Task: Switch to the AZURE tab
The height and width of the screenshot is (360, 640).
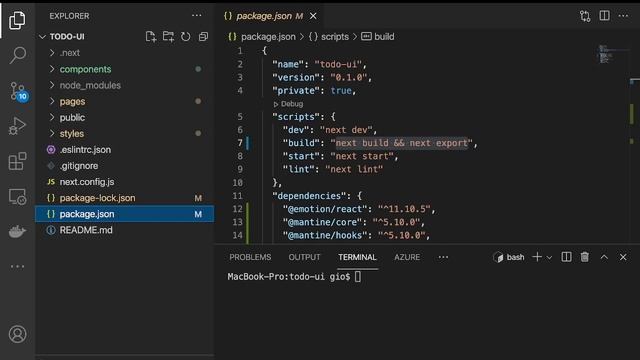Action: [x=407, y=257]
